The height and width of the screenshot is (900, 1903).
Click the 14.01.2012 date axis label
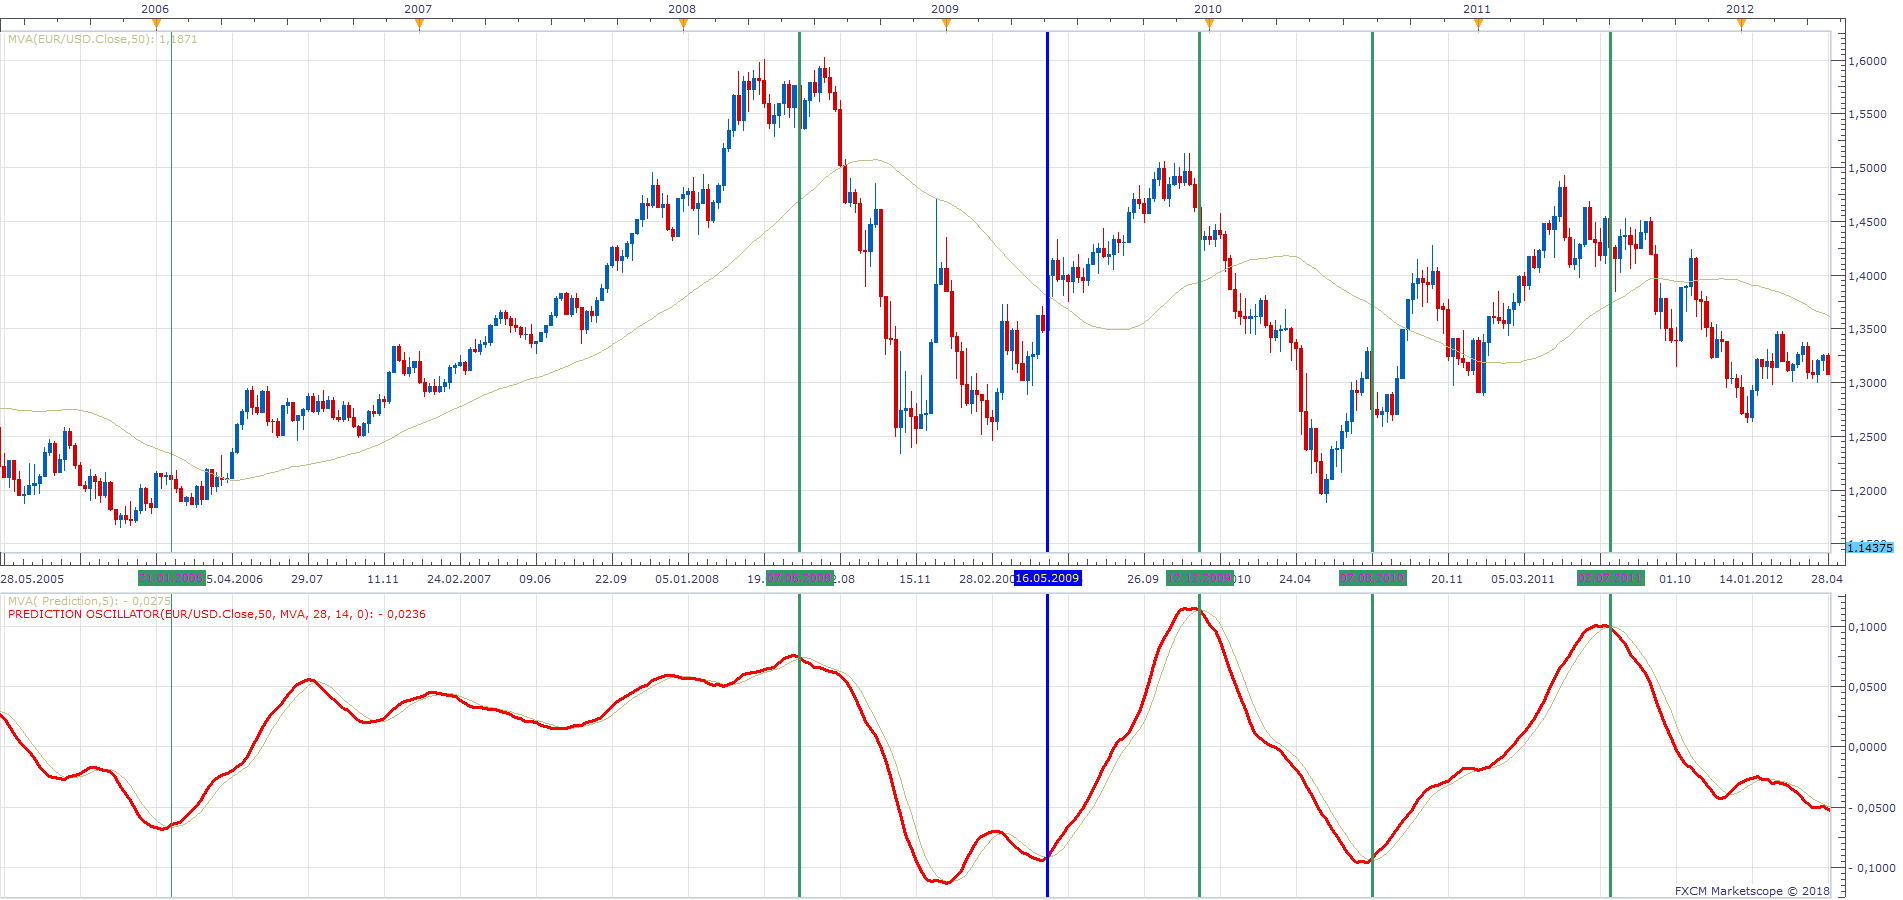point(1751,579)
